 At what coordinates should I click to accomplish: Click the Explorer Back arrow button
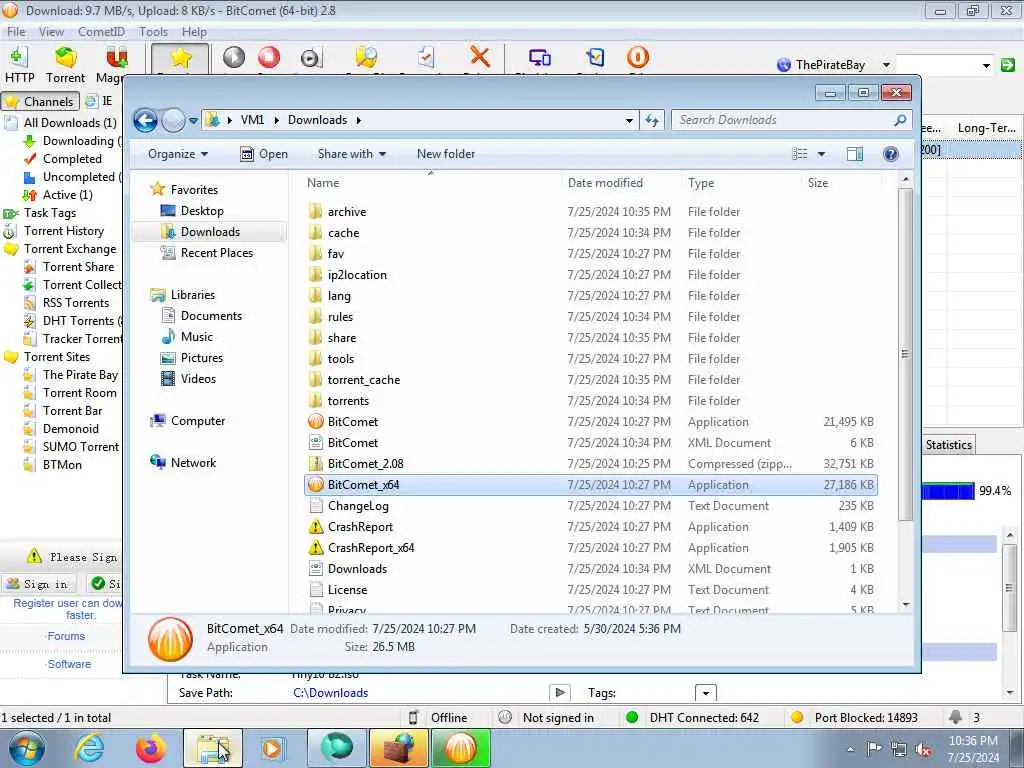145,120
